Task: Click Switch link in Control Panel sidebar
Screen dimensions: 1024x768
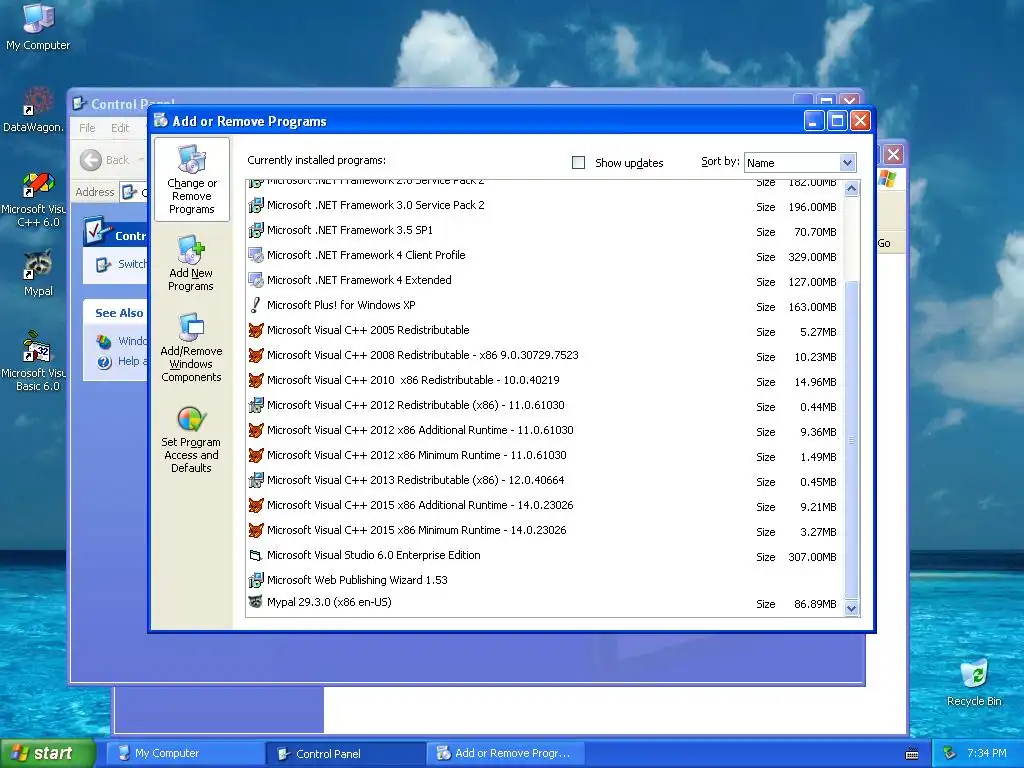Action: click(x=132, y=264)
